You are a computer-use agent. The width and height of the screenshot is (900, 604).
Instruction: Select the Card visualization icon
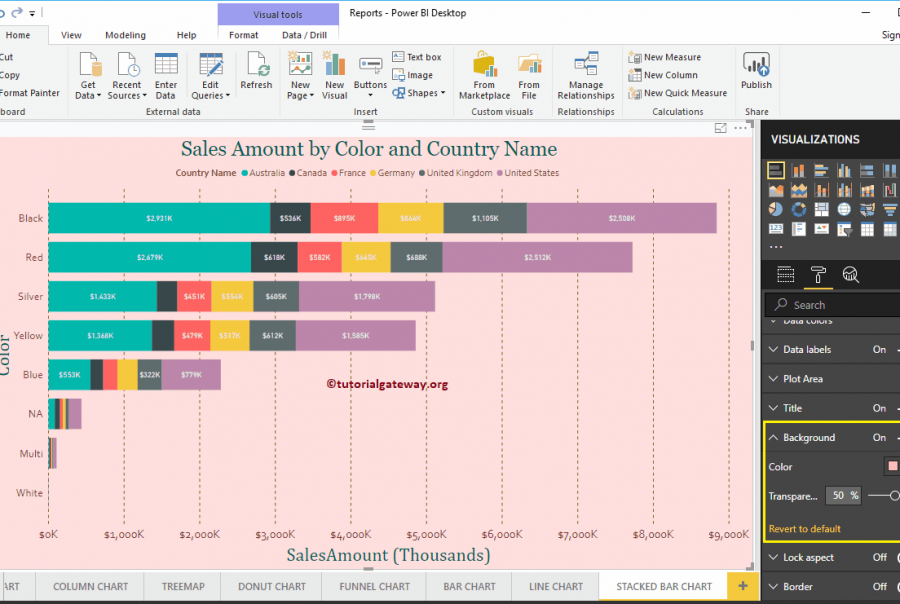[775, 228]
